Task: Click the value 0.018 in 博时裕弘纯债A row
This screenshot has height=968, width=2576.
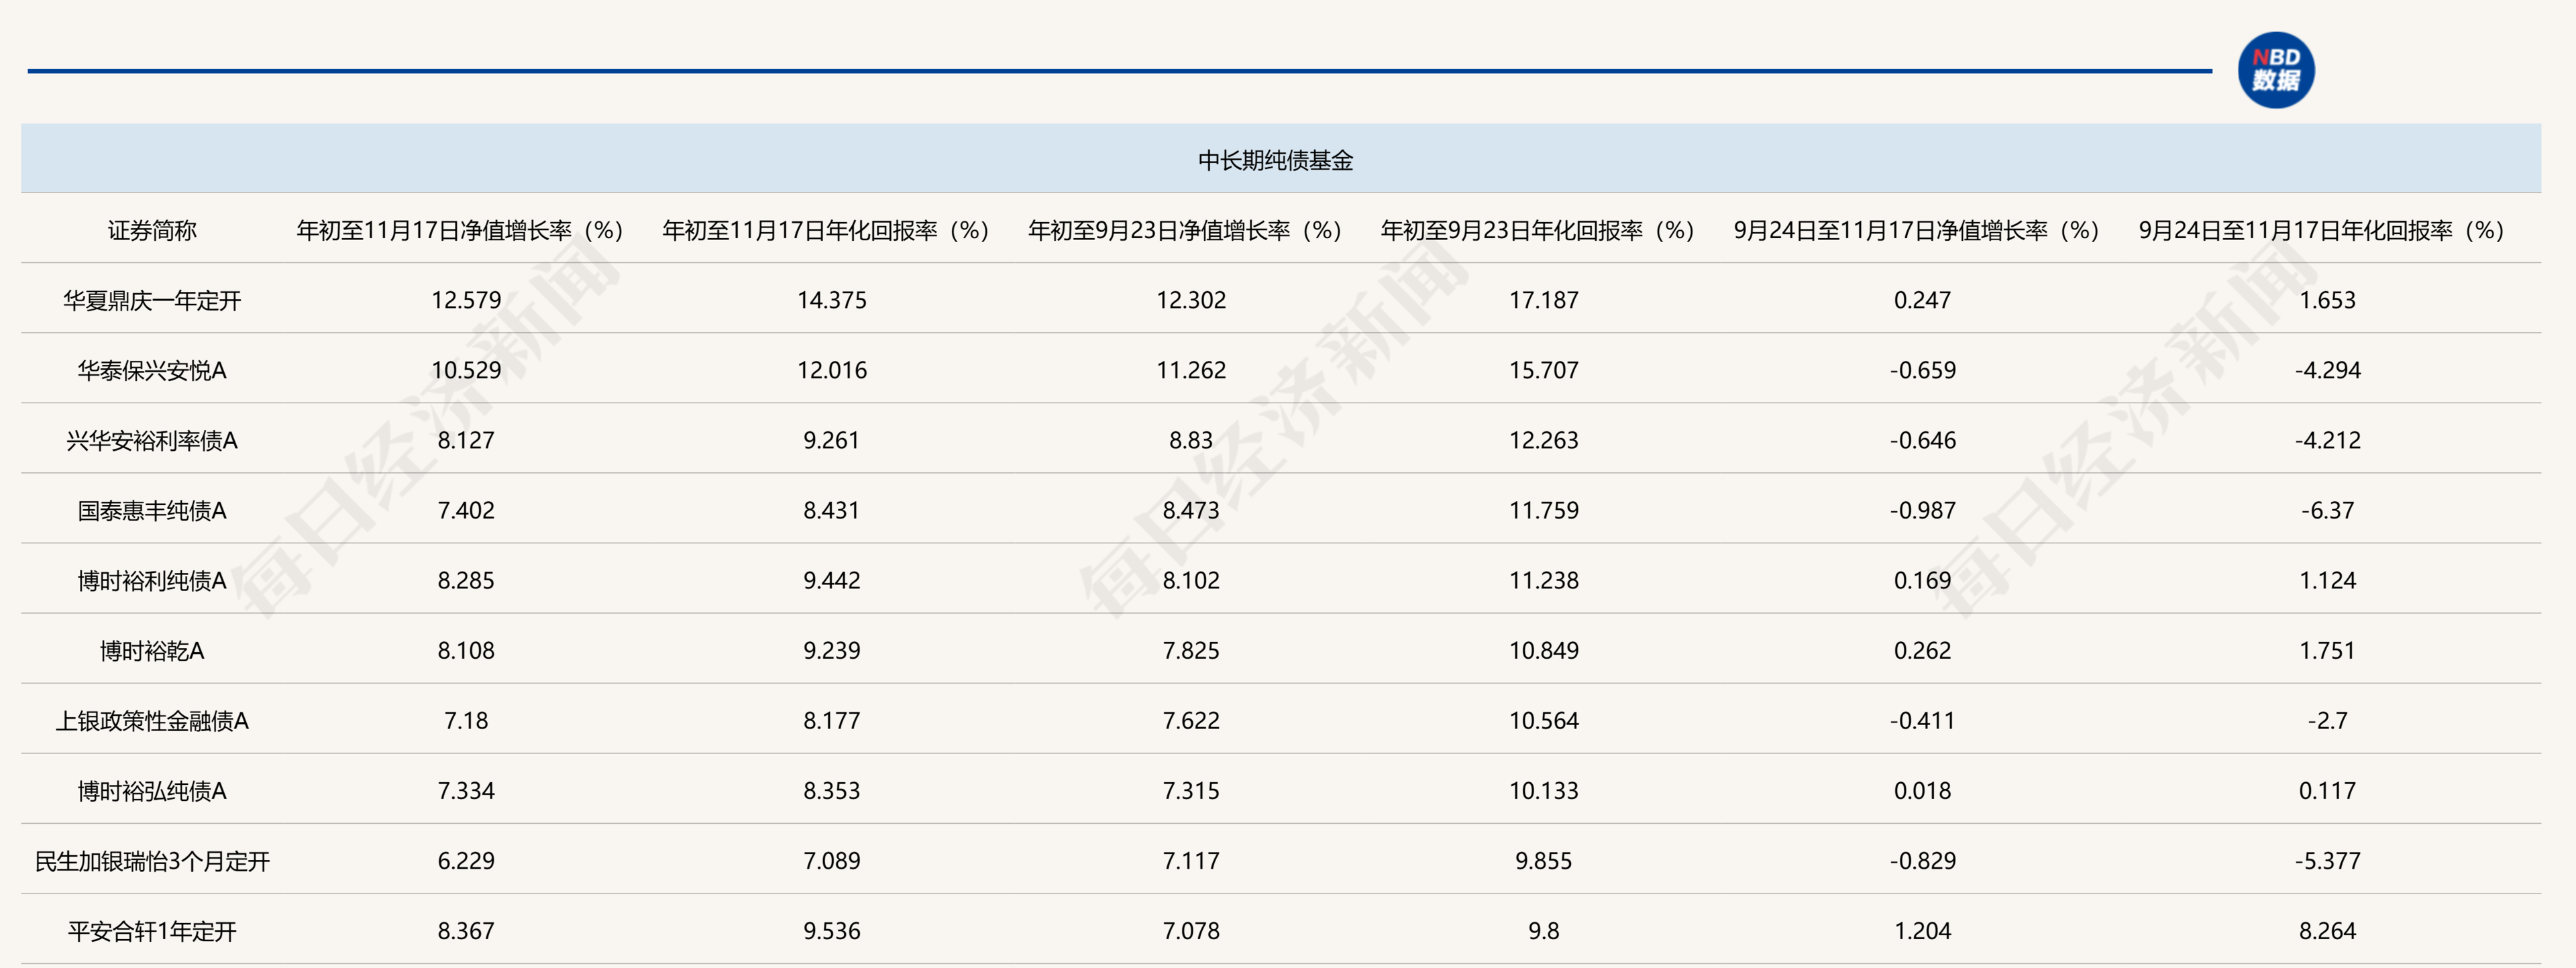Action: coord(1922,790)
